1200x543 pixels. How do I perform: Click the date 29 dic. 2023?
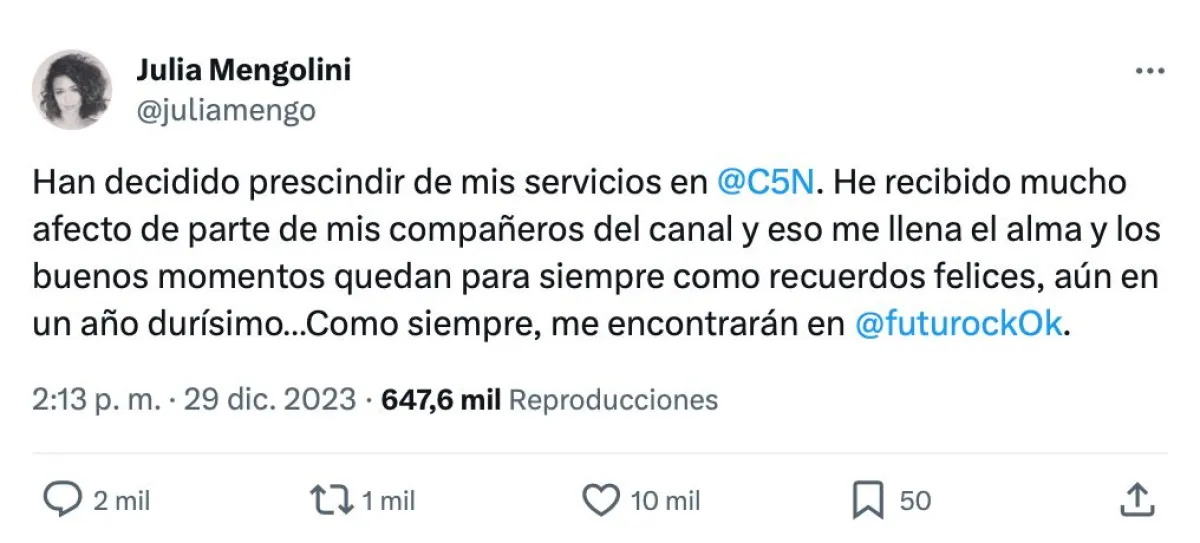coord(268,400)
